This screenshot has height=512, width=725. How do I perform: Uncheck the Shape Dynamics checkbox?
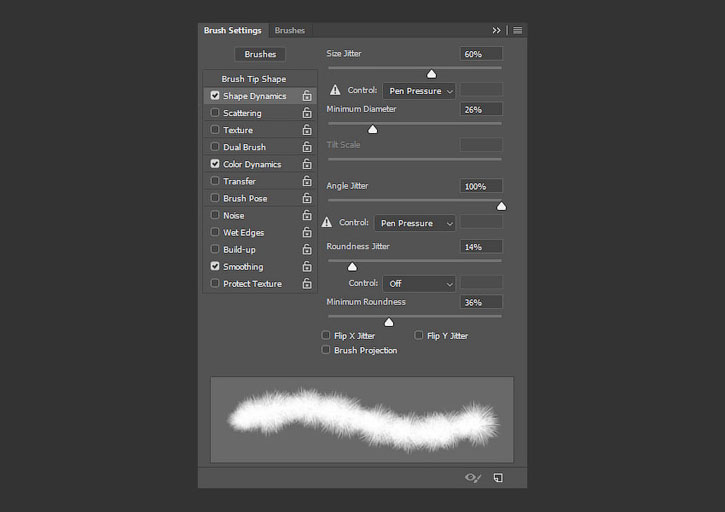click(215, 95)
